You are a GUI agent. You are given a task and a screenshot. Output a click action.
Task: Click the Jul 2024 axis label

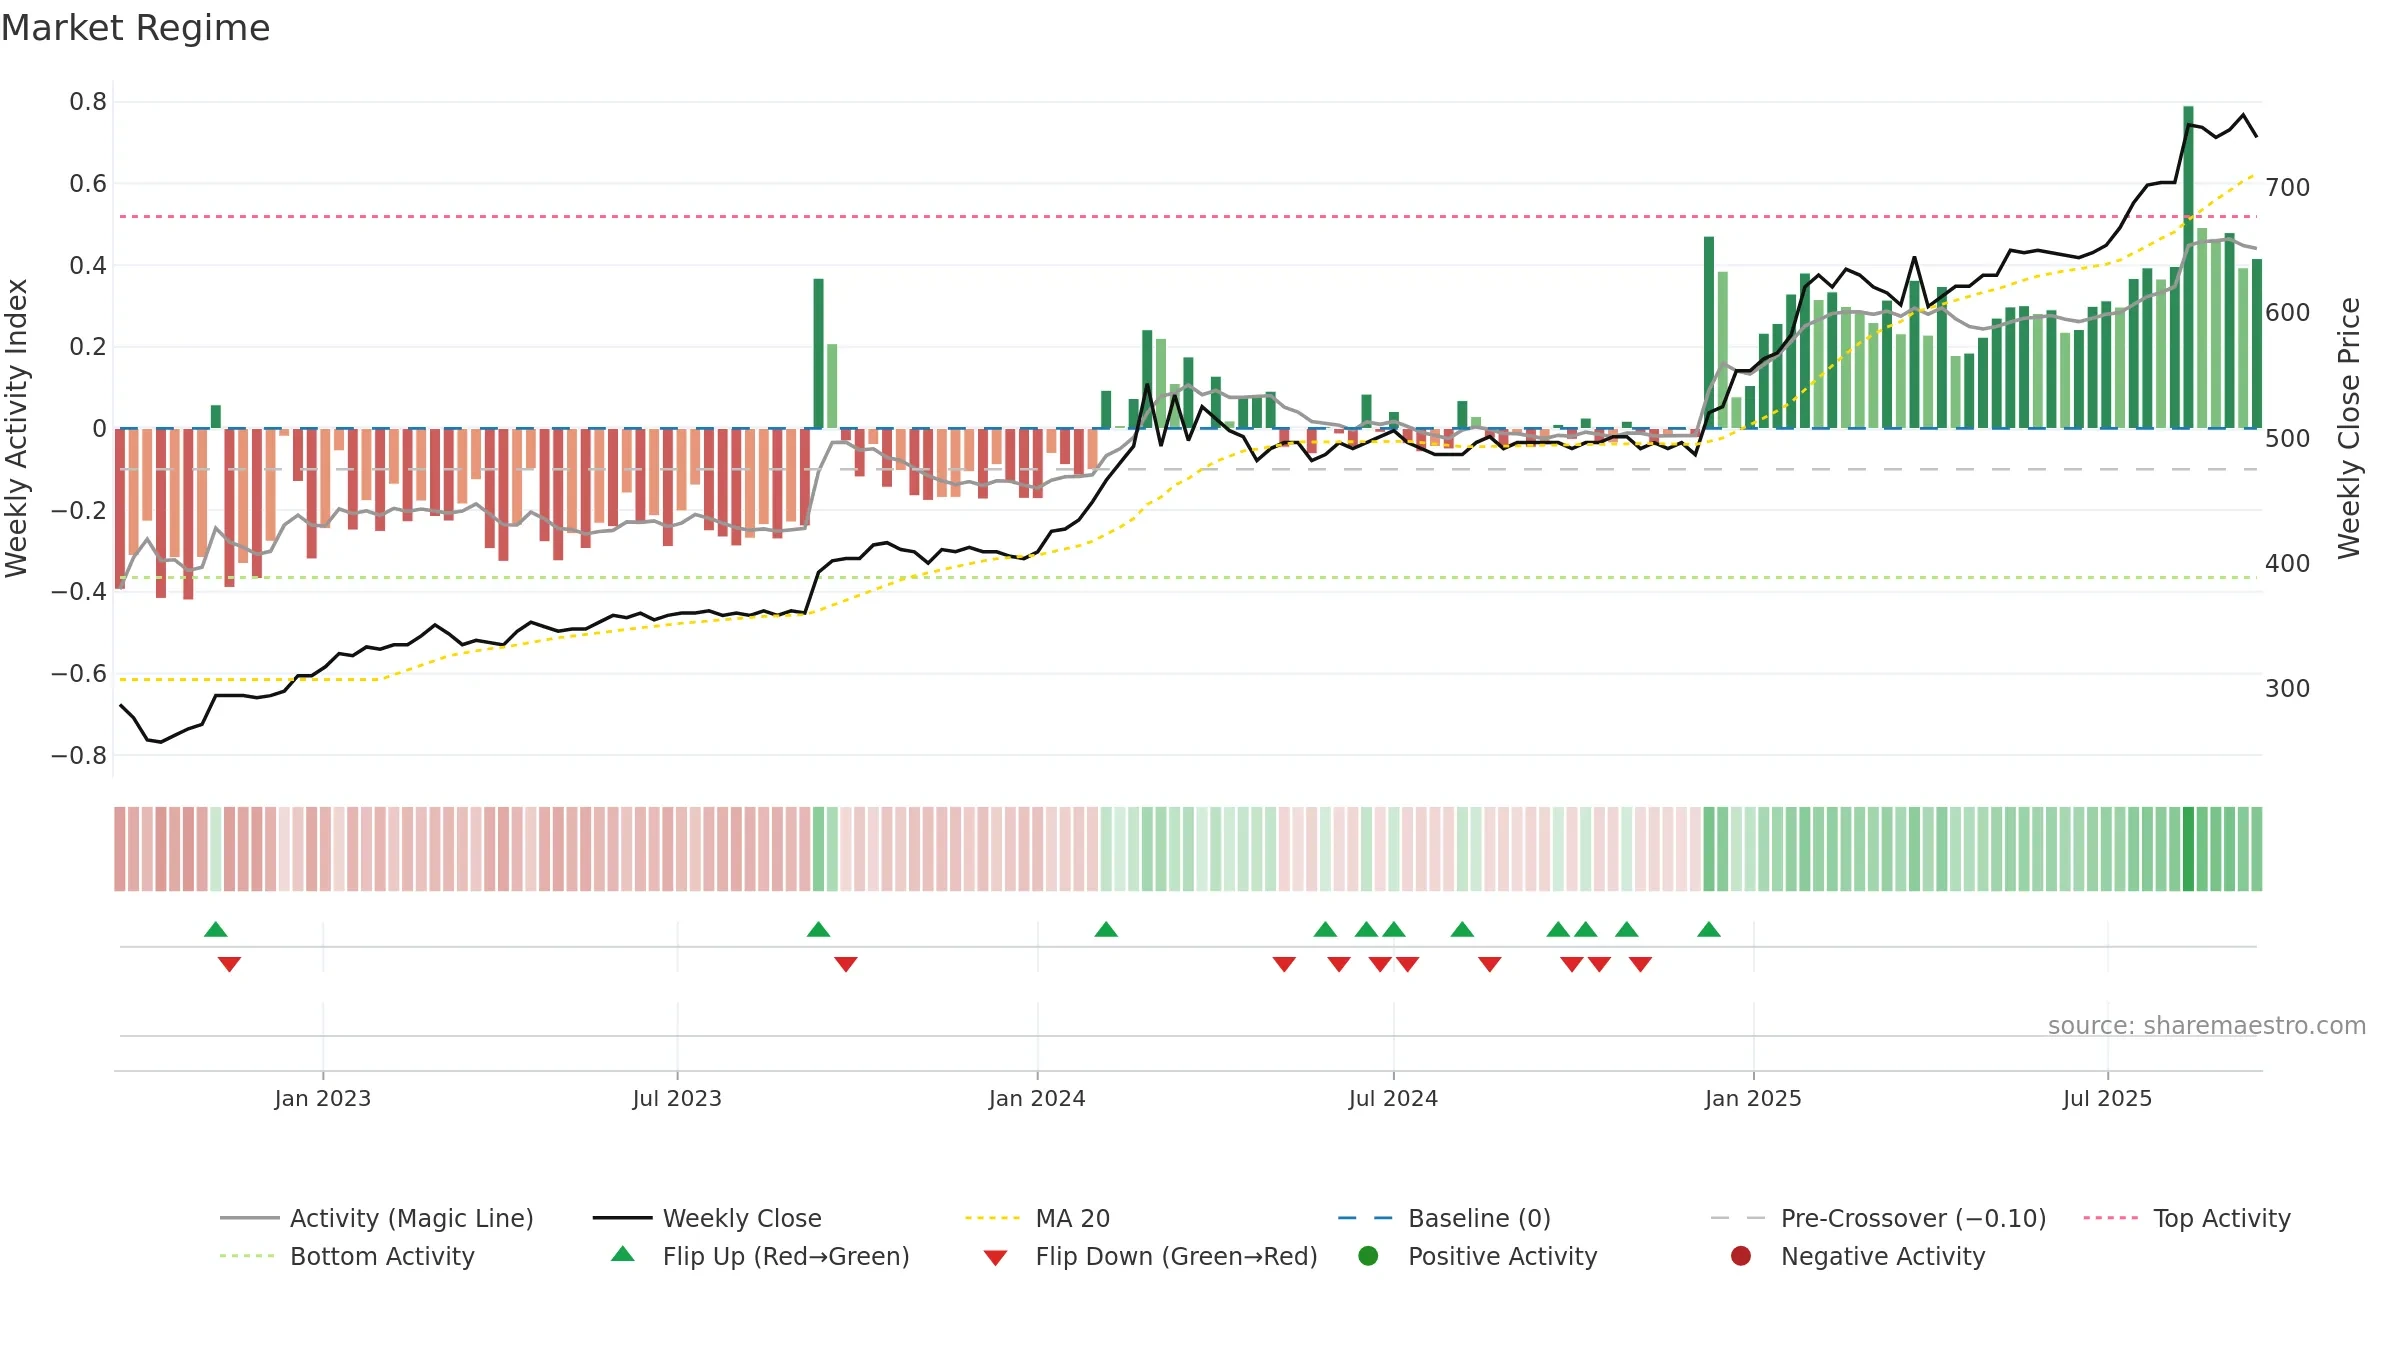tap(1393, 1098)
